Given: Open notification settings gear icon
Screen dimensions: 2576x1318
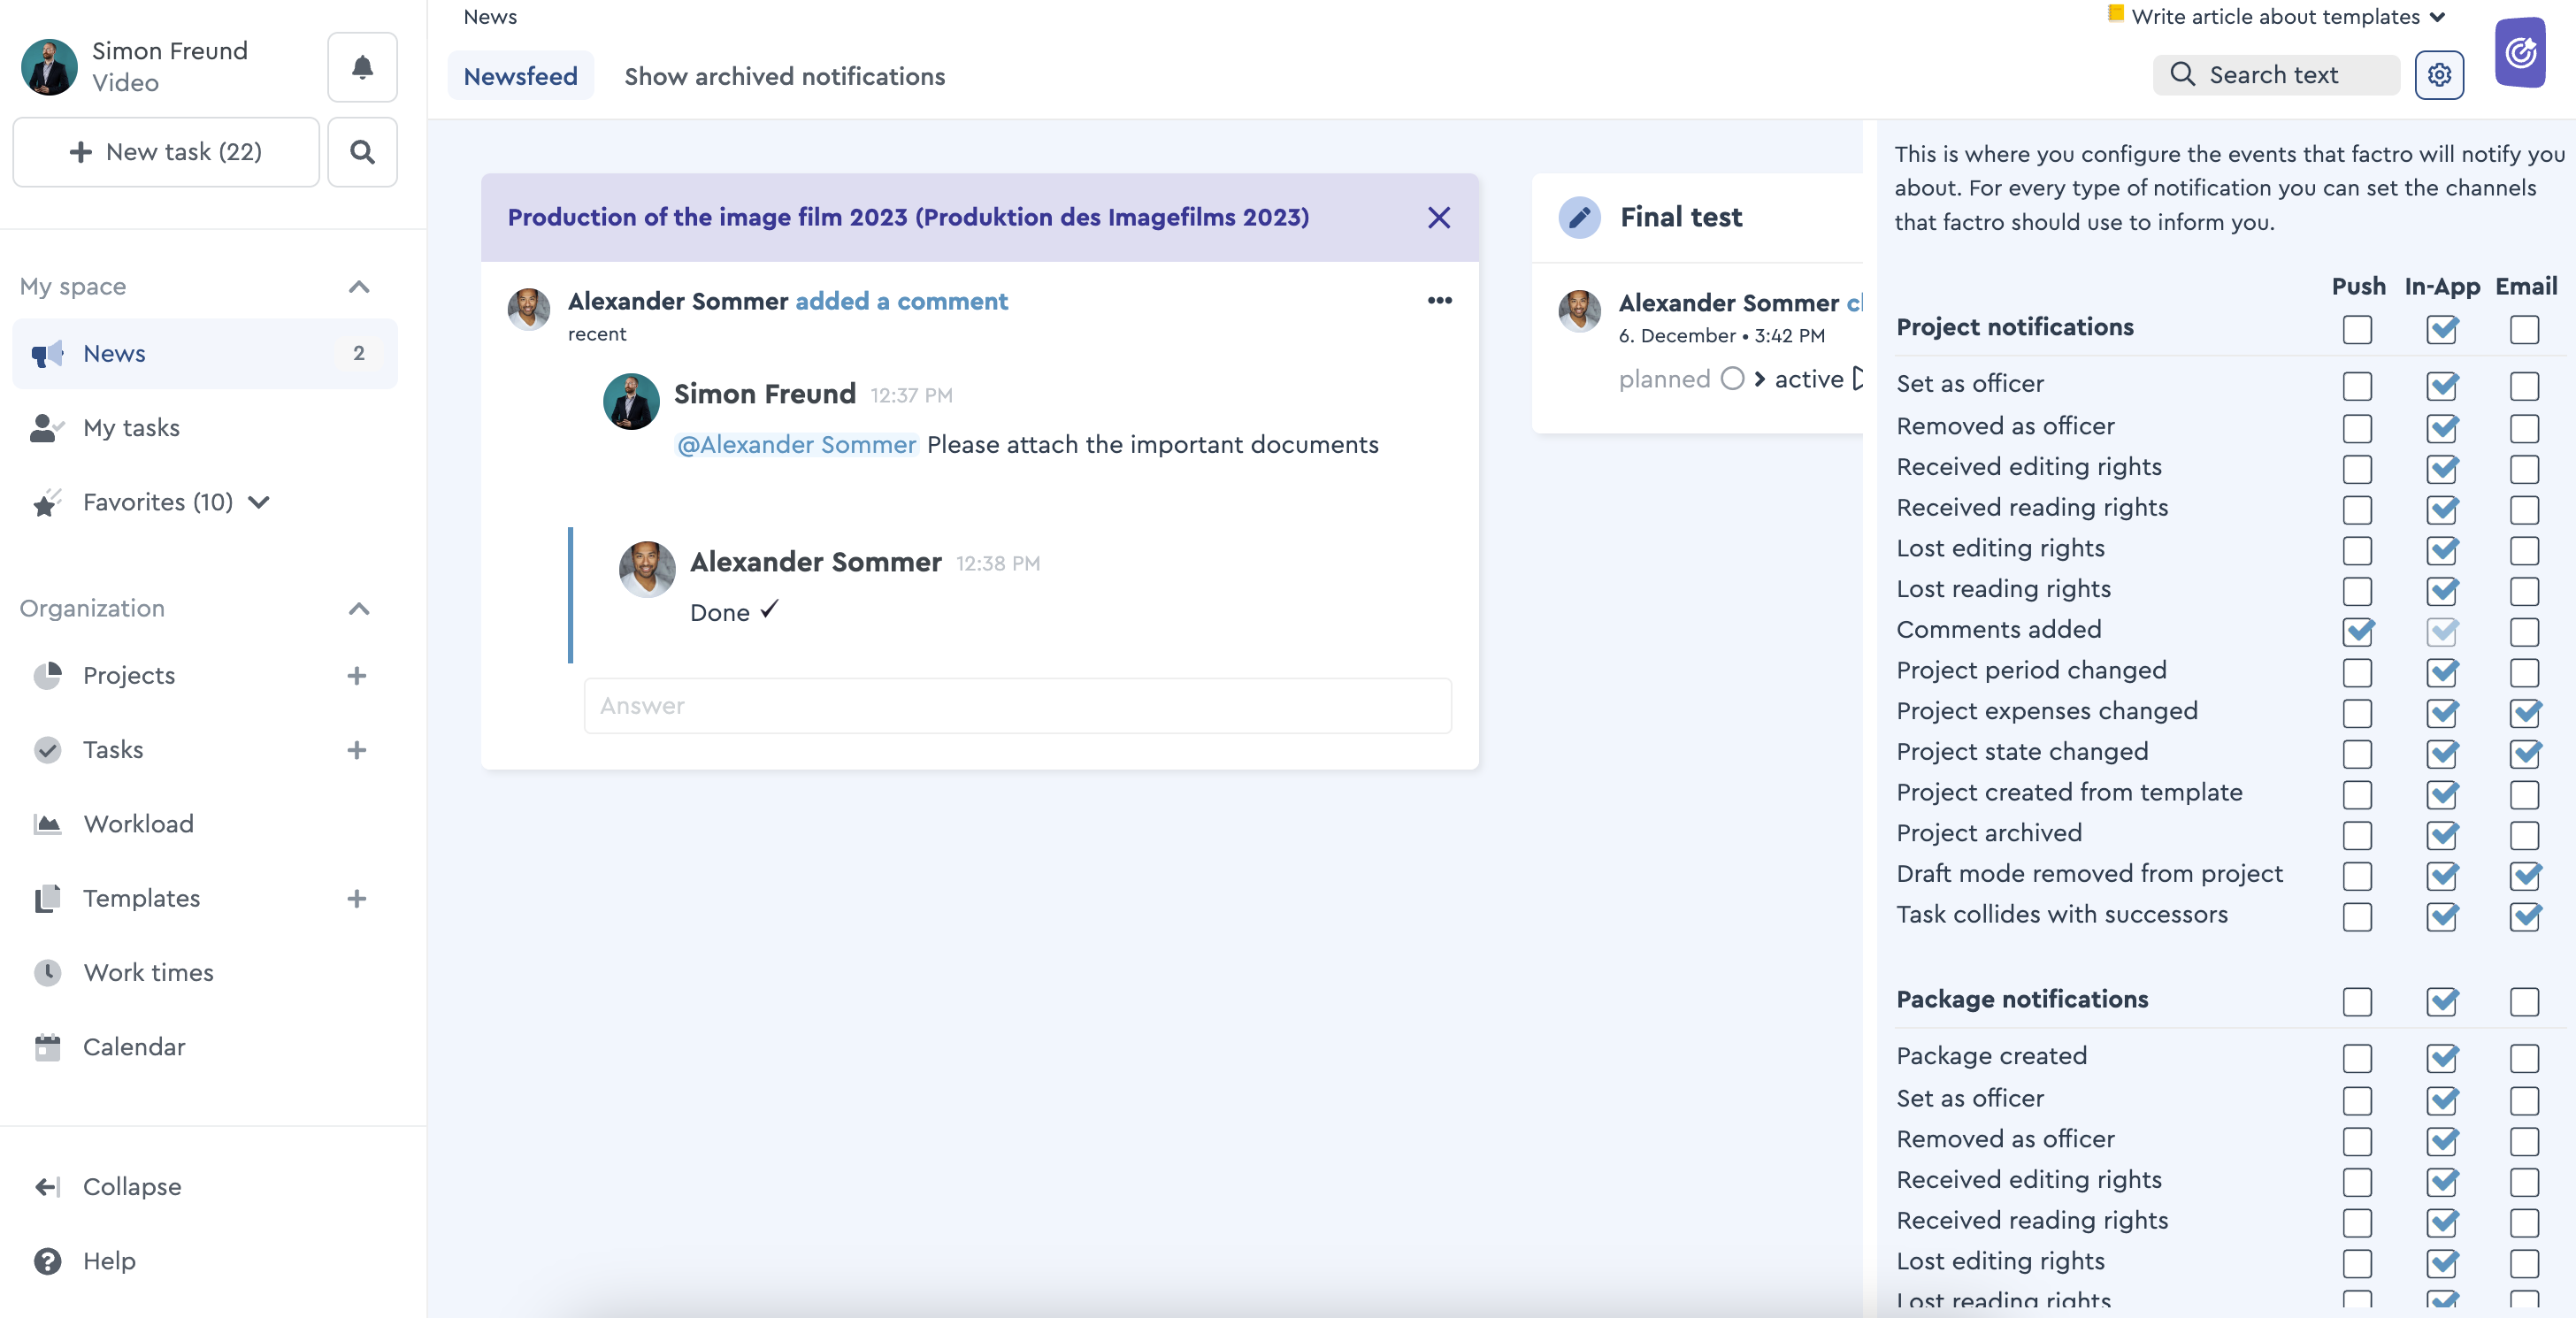Looking at the screenshot, I should pyautogui.click(x=2439, y=75).
